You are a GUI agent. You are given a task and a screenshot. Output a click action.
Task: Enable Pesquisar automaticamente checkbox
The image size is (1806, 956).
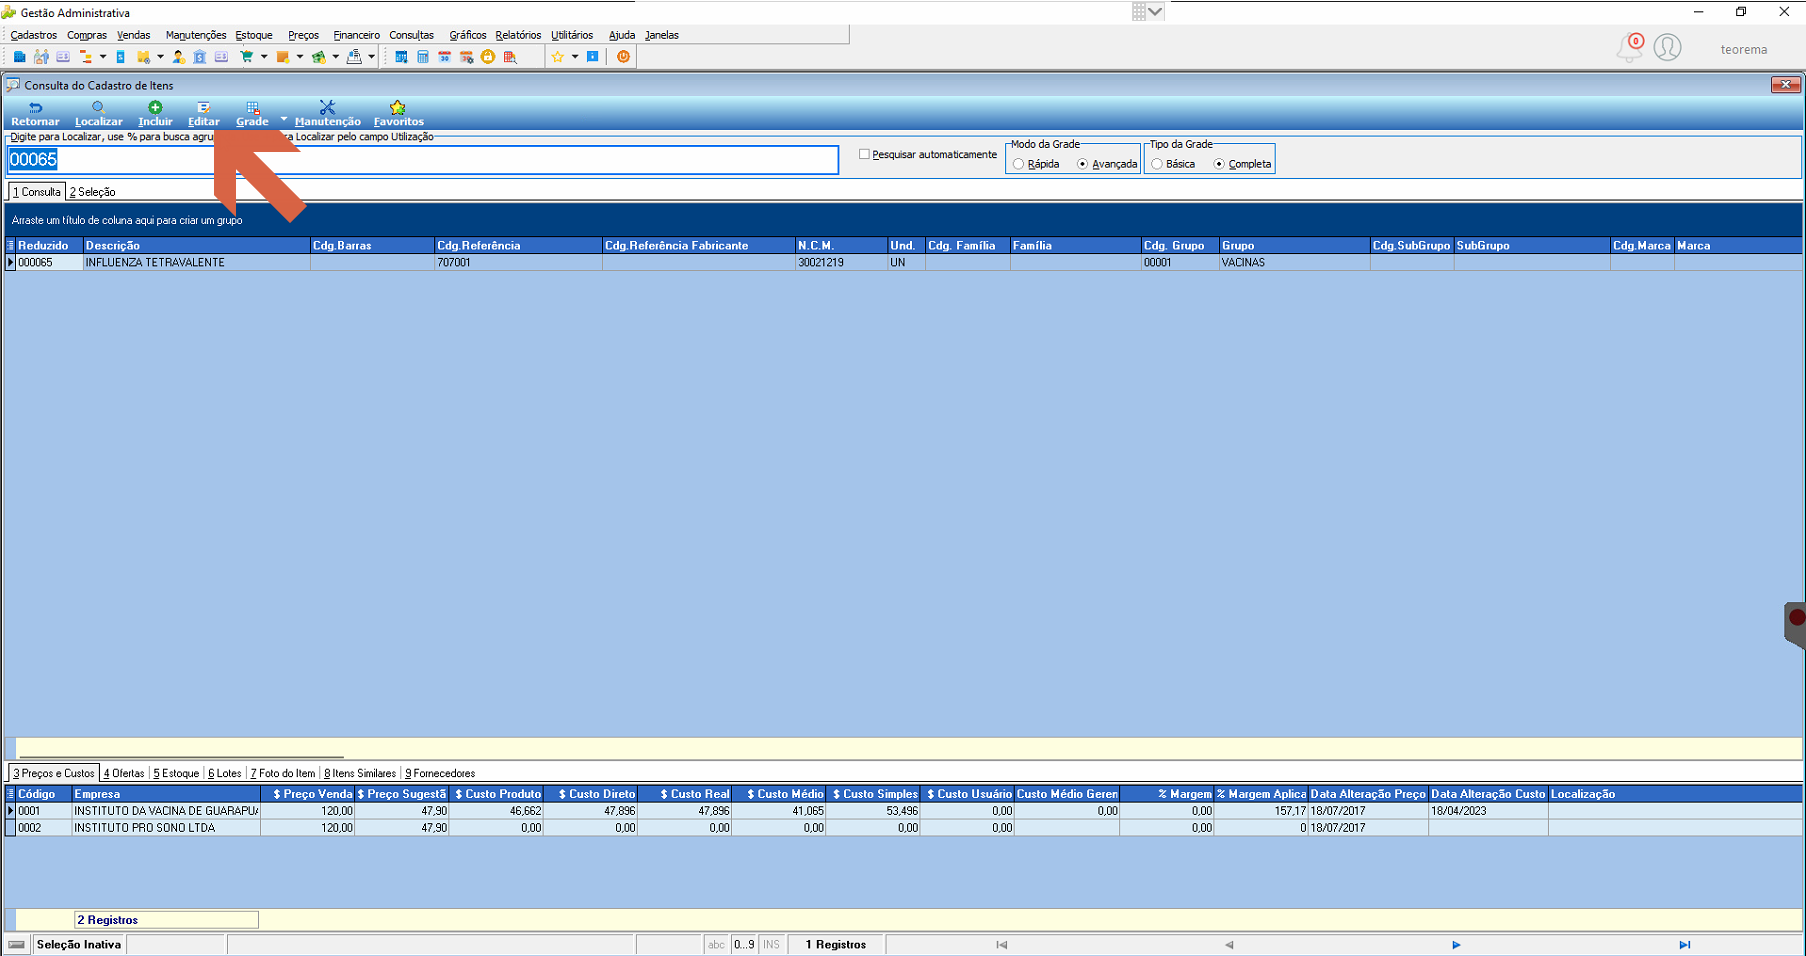pos(864,154)
